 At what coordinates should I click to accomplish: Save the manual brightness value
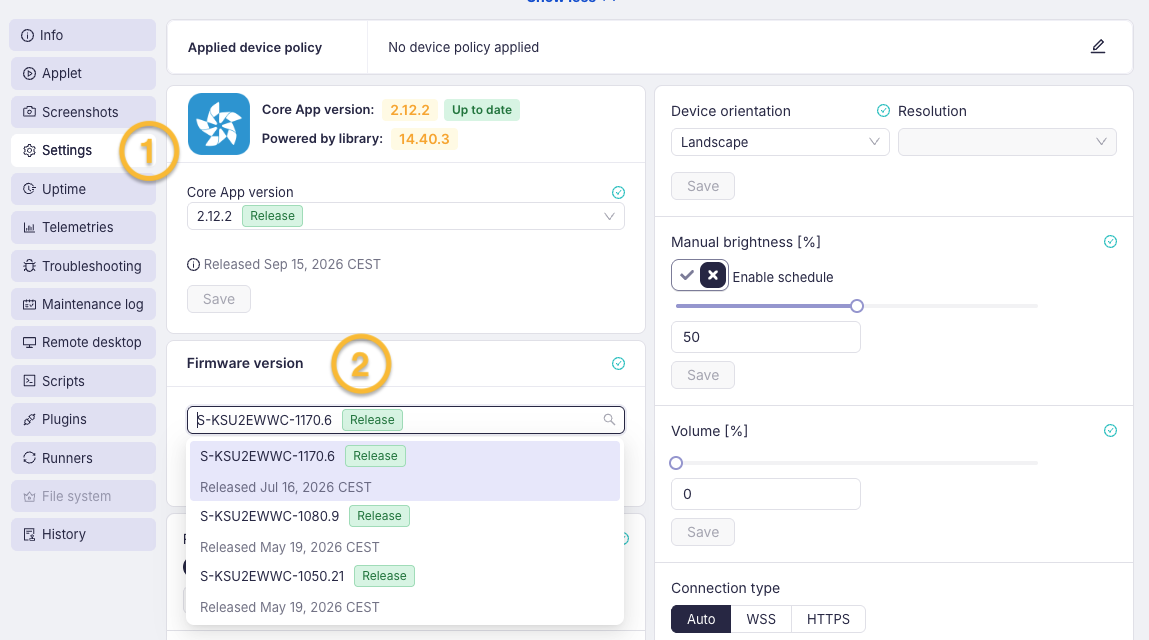click(703, 375)
